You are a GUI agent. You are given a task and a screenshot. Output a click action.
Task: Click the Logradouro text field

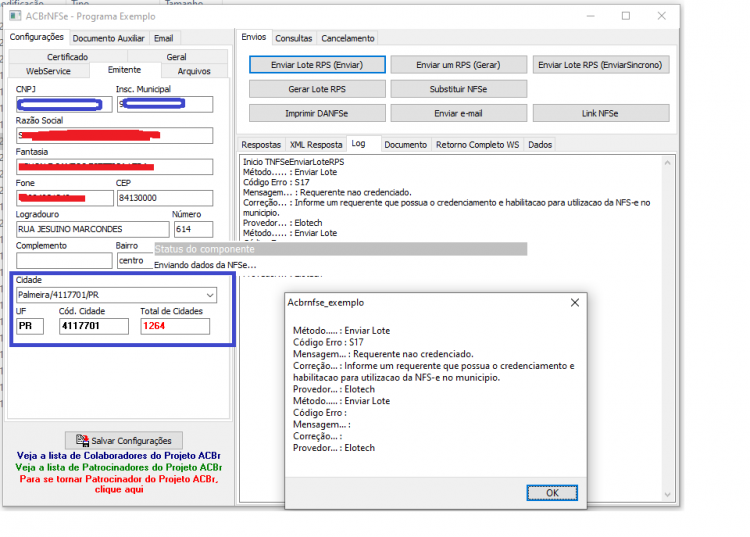[x=92, y=229]
